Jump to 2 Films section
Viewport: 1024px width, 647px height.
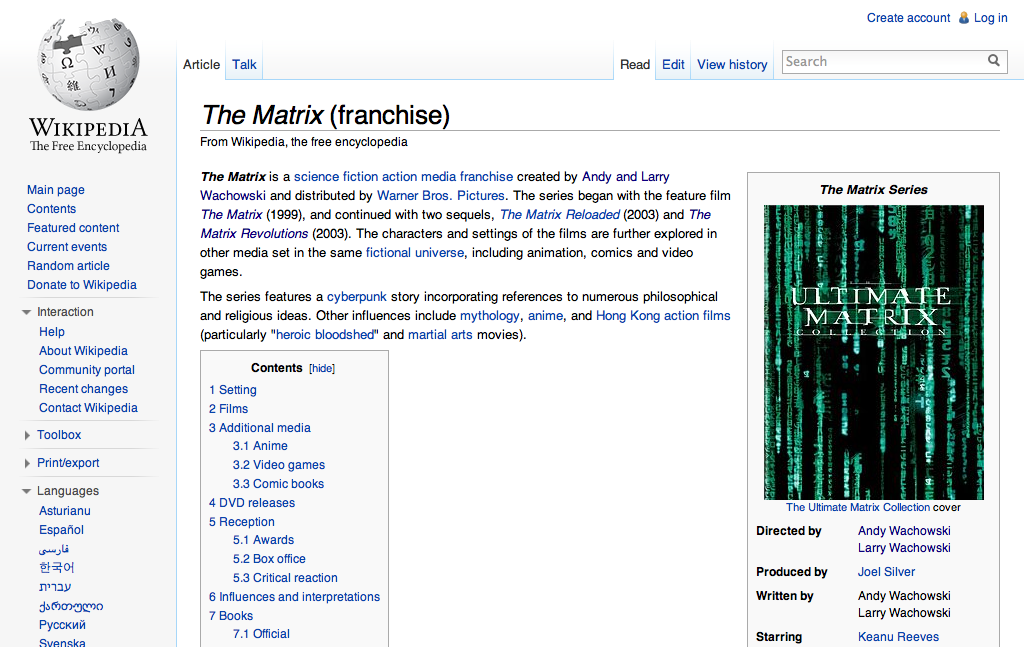pos(229,409)
